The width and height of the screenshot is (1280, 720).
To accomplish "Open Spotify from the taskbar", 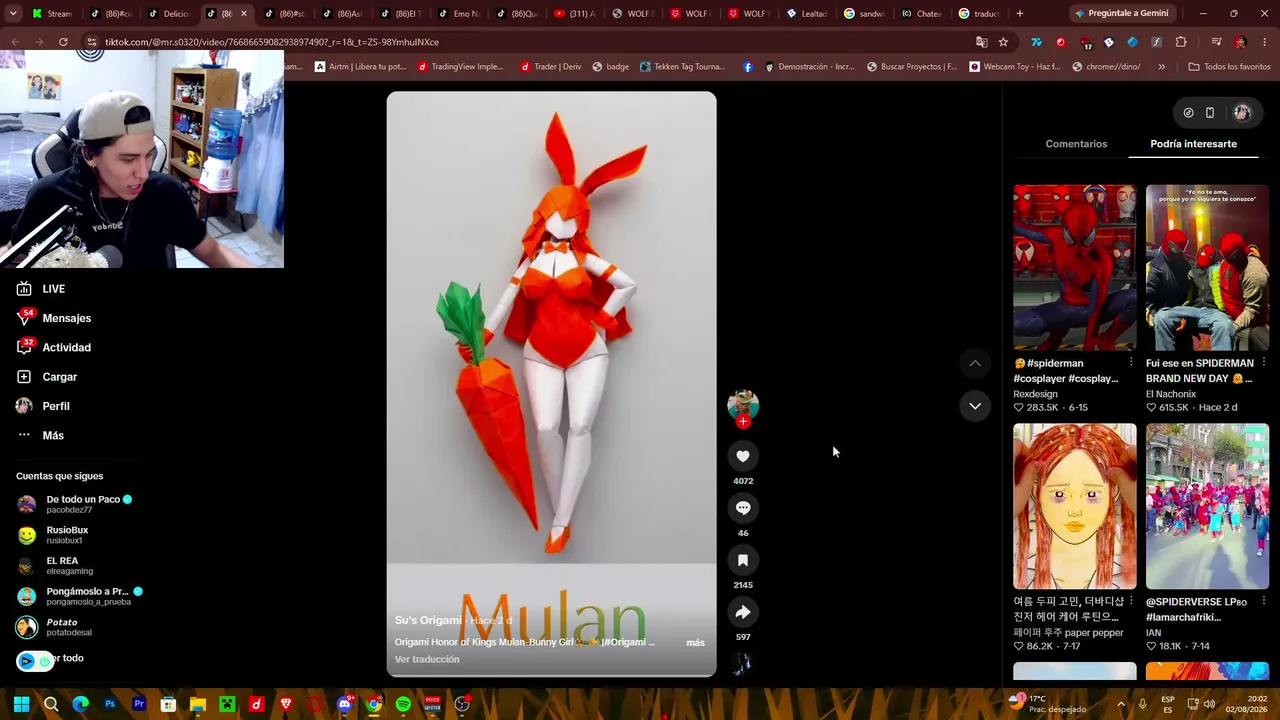I will pos(403,704).
